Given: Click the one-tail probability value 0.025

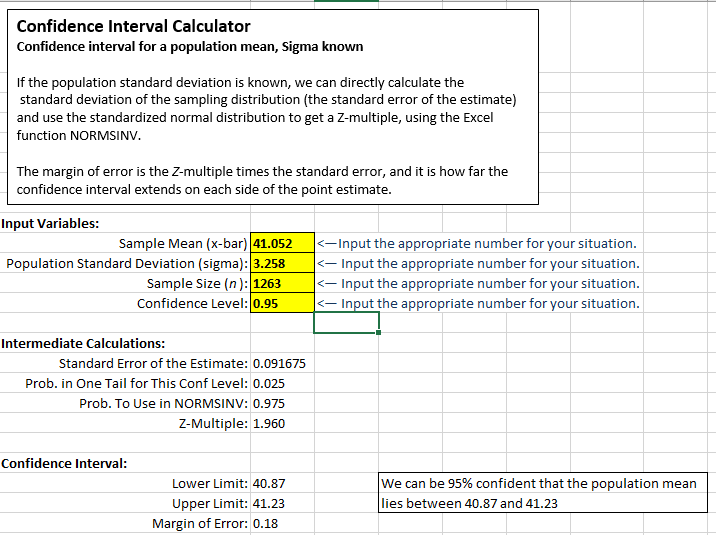Looking at the screenshot, I should (268, 383).
